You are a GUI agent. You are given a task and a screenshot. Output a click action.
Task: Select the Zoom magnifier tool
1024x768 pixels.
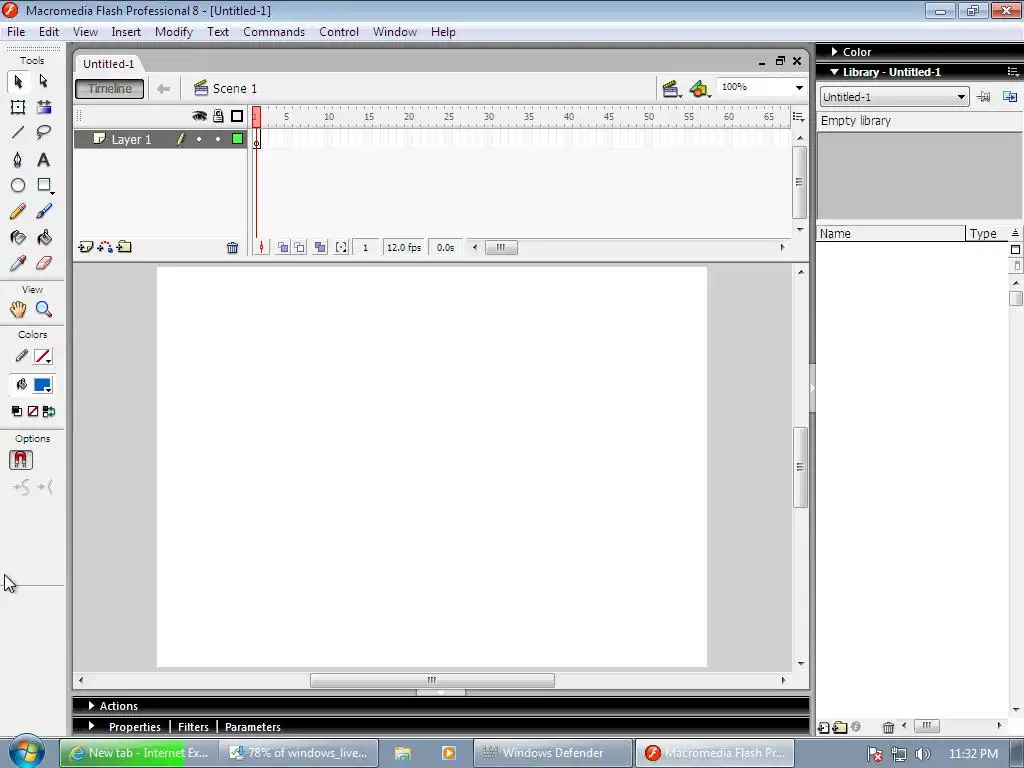(44, 309)
